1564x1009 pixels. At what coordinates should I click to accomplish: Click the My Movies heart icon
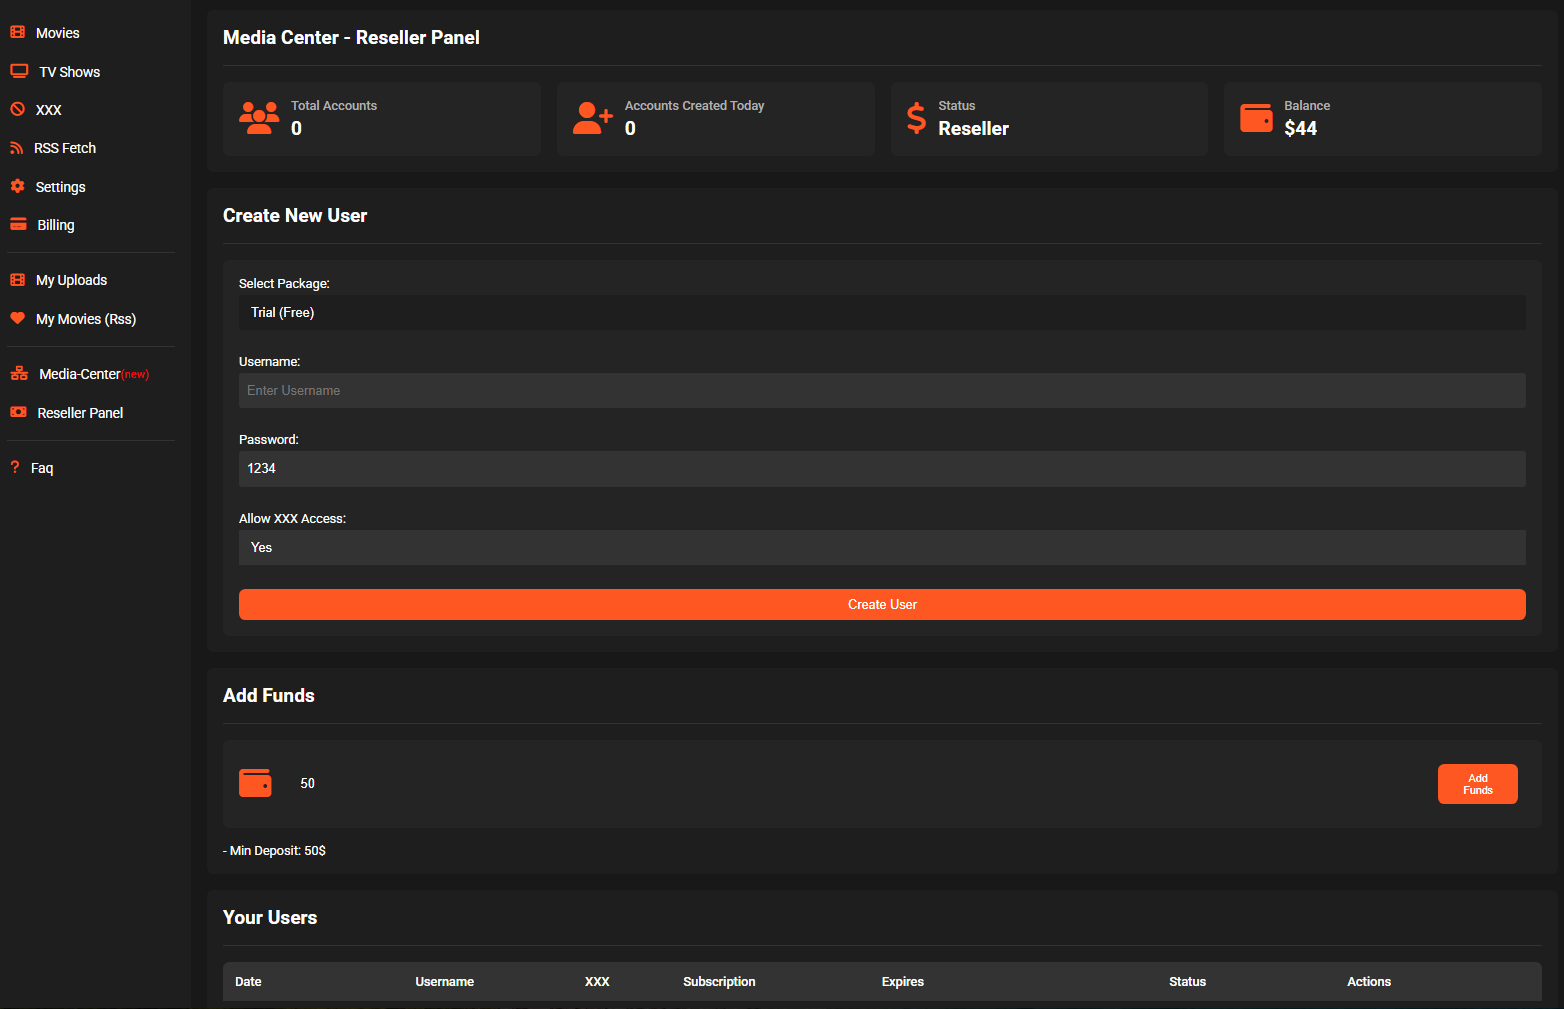point(17,318)
